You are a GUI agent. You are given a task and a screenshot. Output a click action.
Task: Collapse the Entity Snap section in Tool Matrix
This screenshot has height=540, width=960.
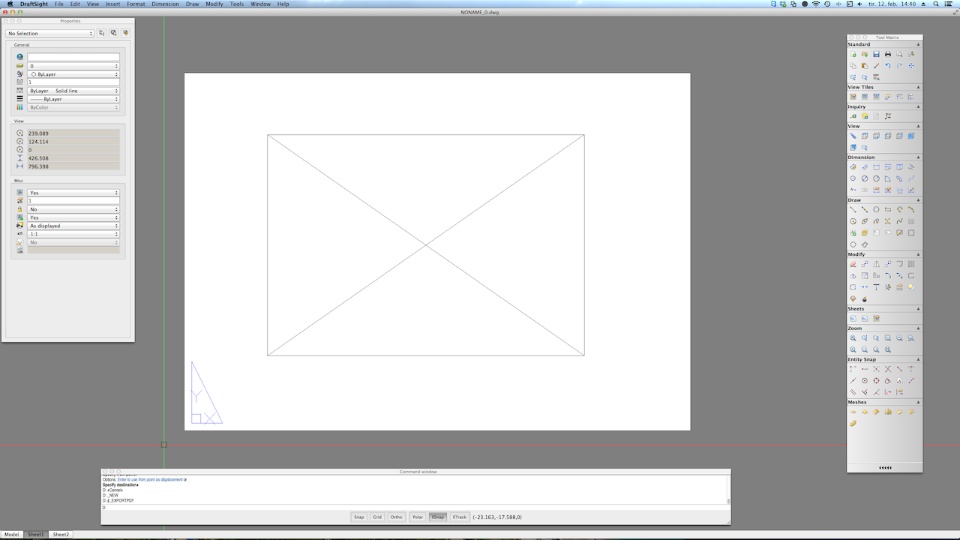pos(918,359)
